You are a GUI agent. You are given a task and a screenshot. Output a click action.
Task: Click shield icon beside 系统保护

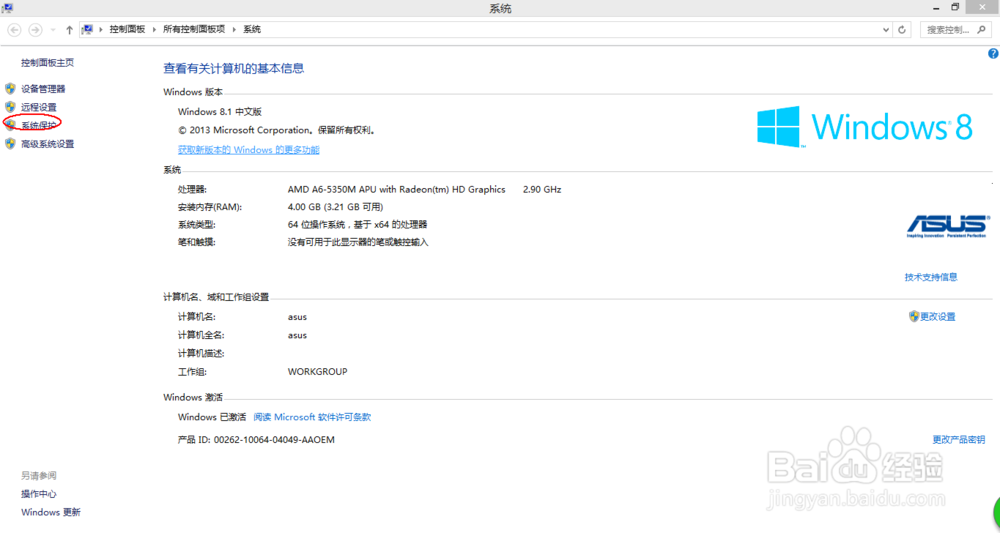[10, 126]
